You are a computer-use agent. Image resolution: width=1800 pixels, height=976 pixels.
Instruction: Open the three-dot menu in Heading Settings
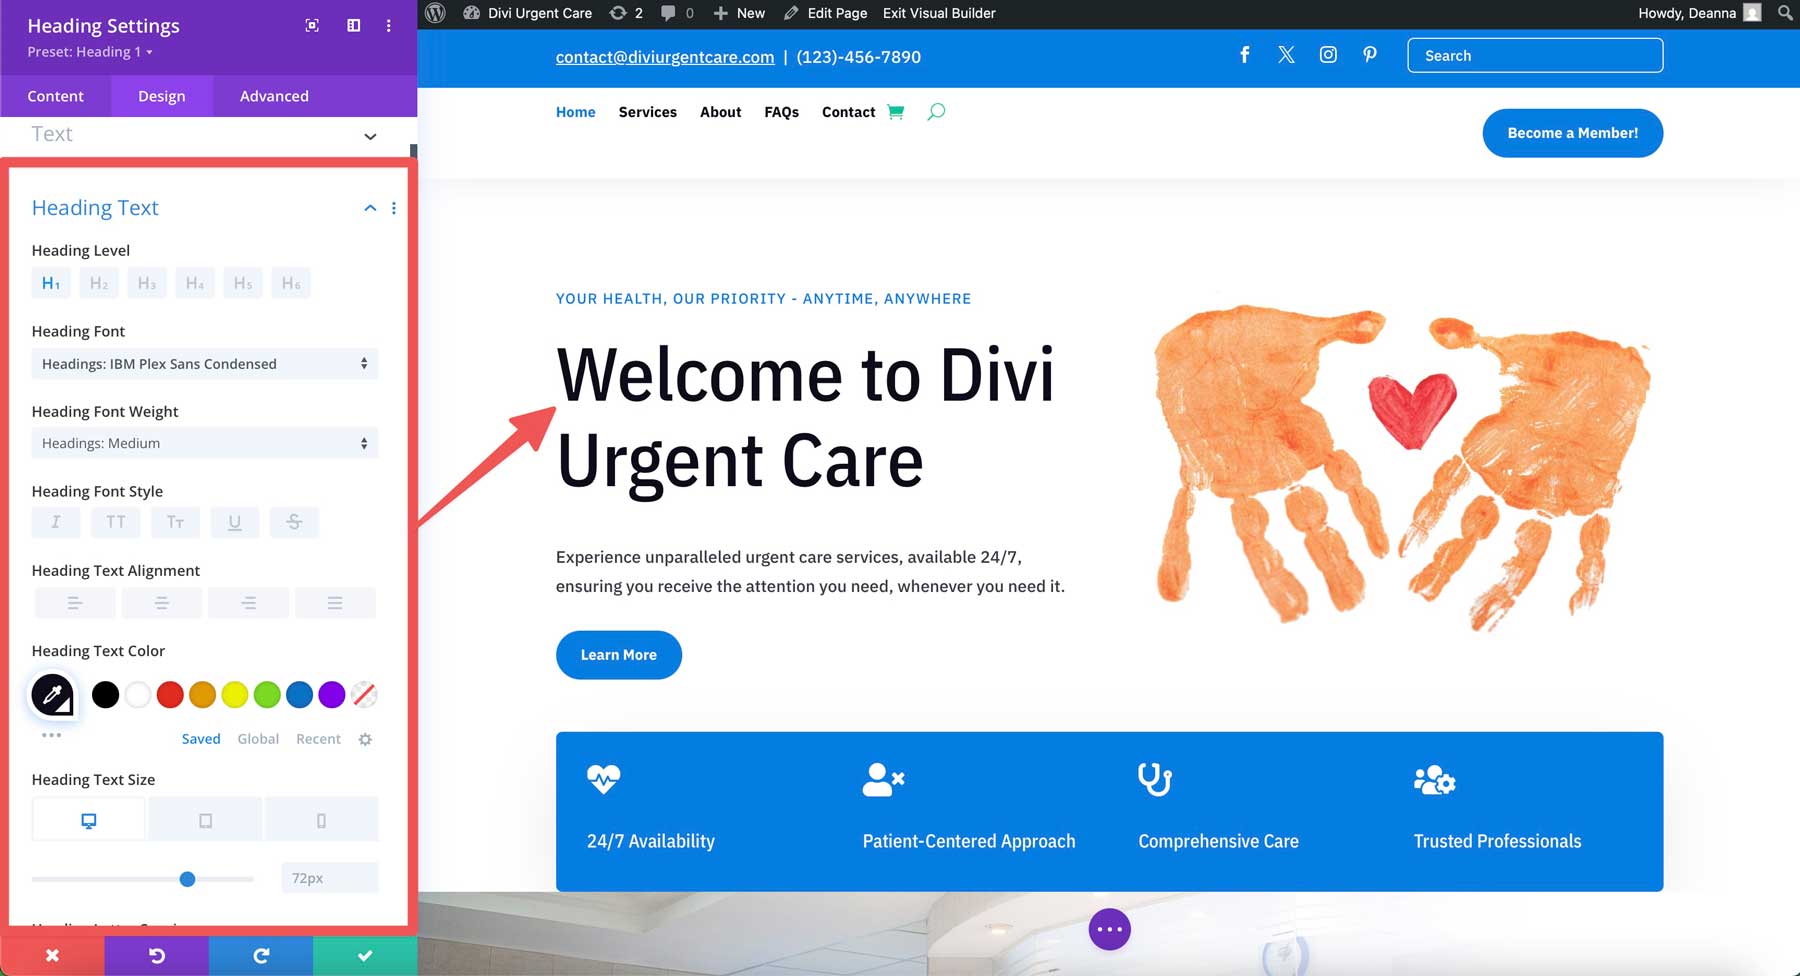click(x=389, y=25)
